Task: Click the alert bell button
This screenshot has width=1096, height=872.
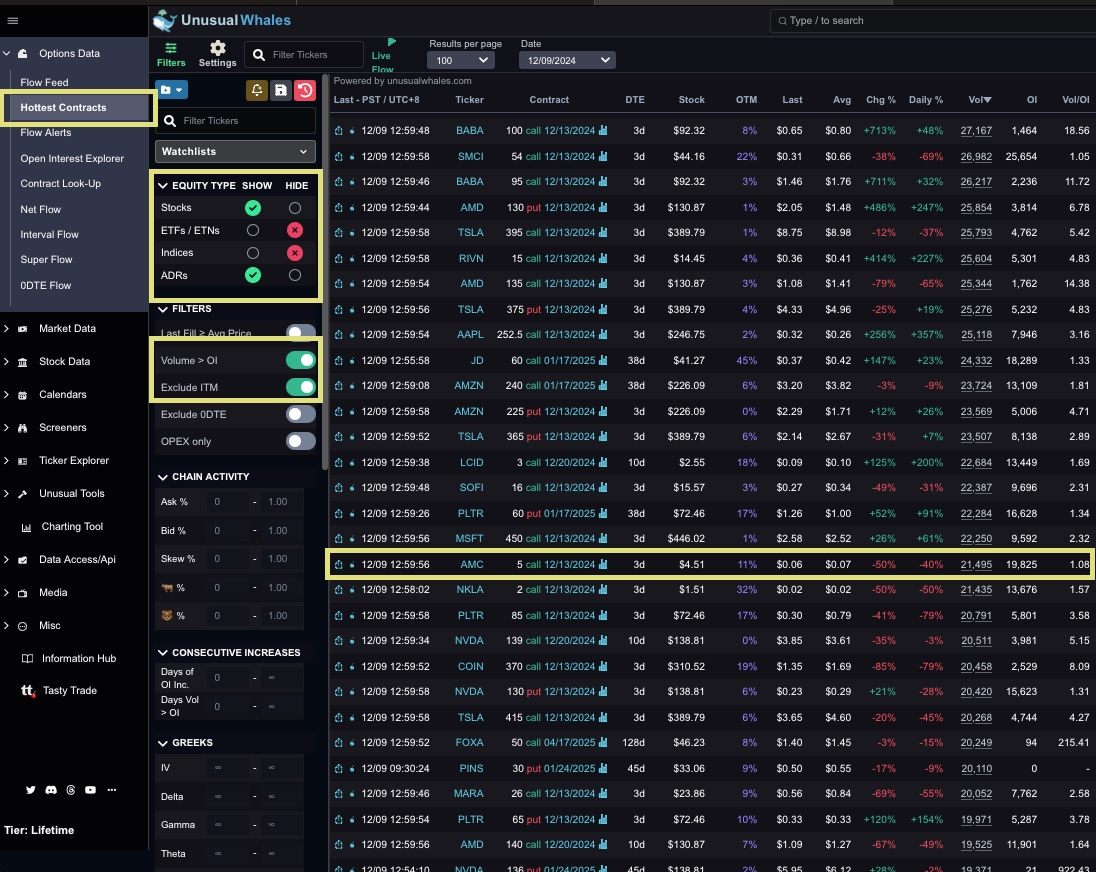Action: point(257,90)
